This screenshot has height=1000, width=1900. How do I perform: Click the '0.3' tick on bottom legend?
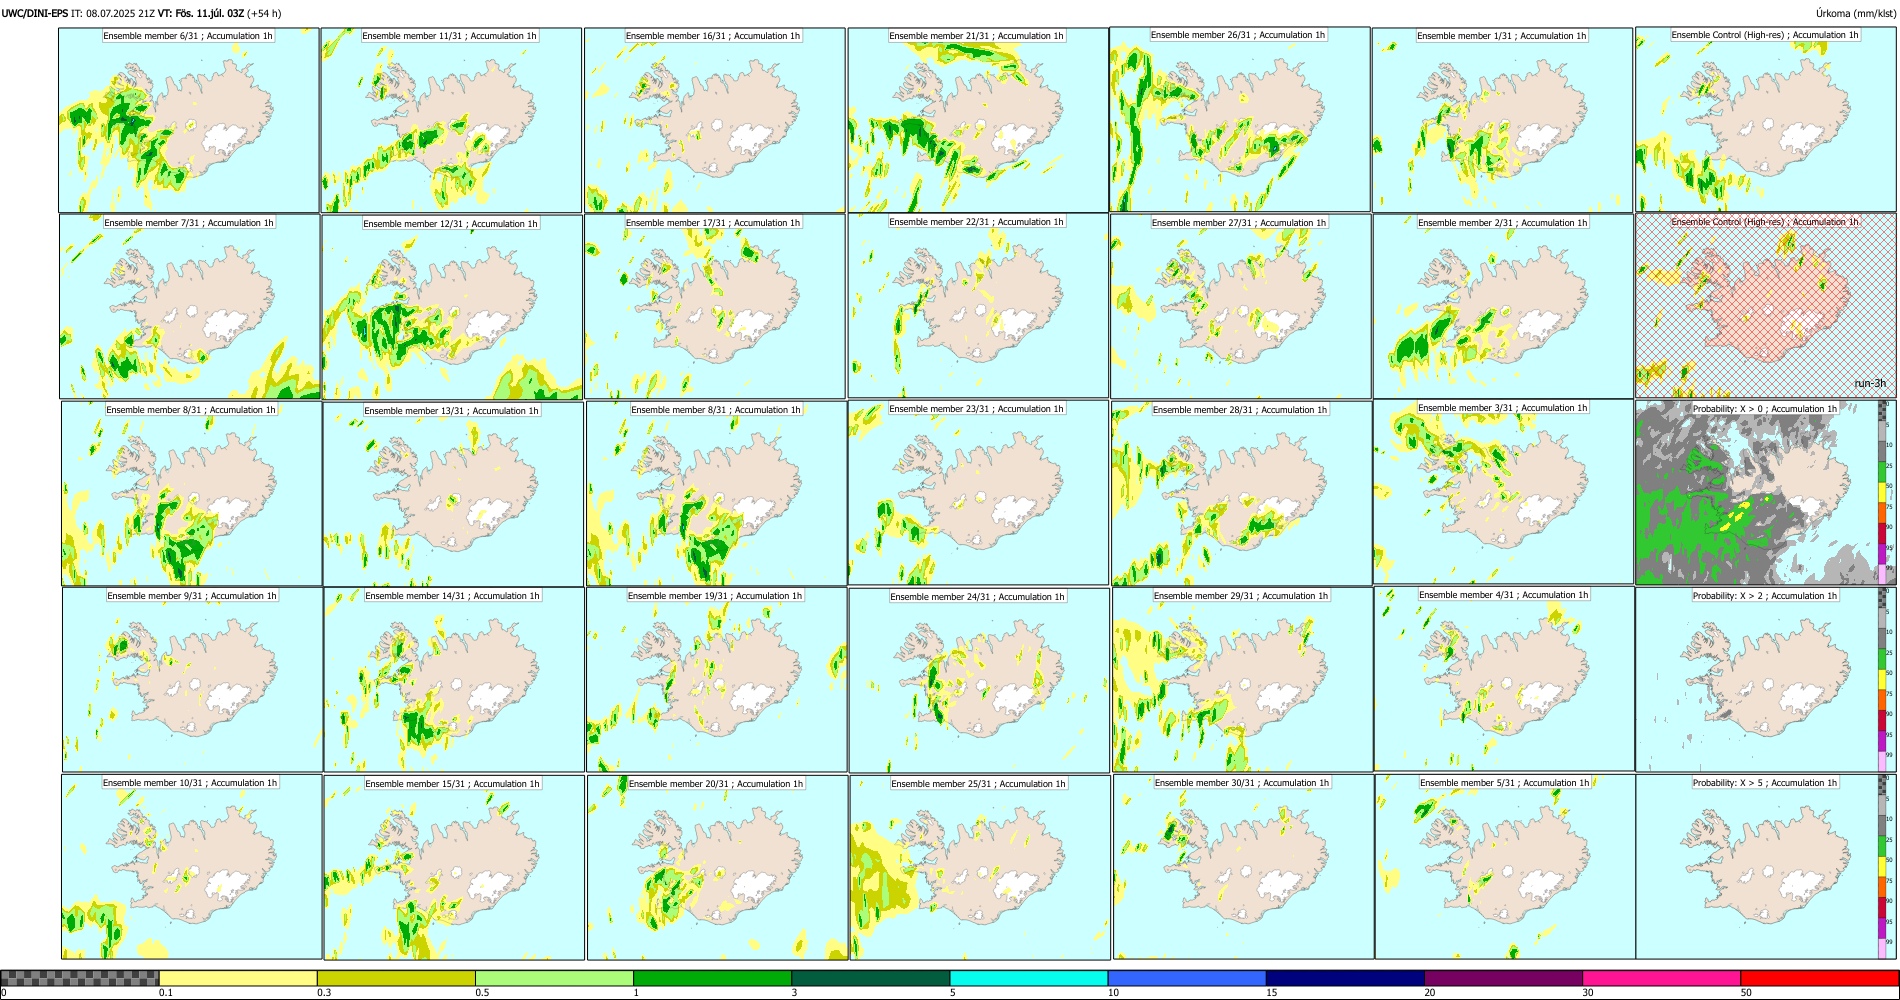323,993
